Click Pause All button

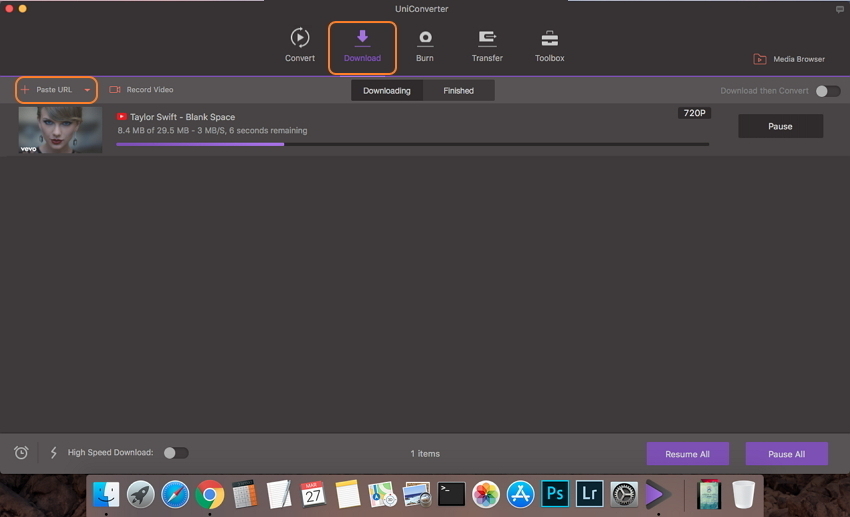pyautogui.click(x=787, y=454)
